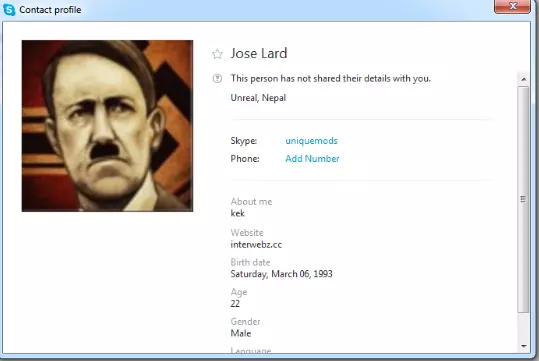Click the not shared details message
The width and height of the screenshot is (539, 361).
coord(331,79)
